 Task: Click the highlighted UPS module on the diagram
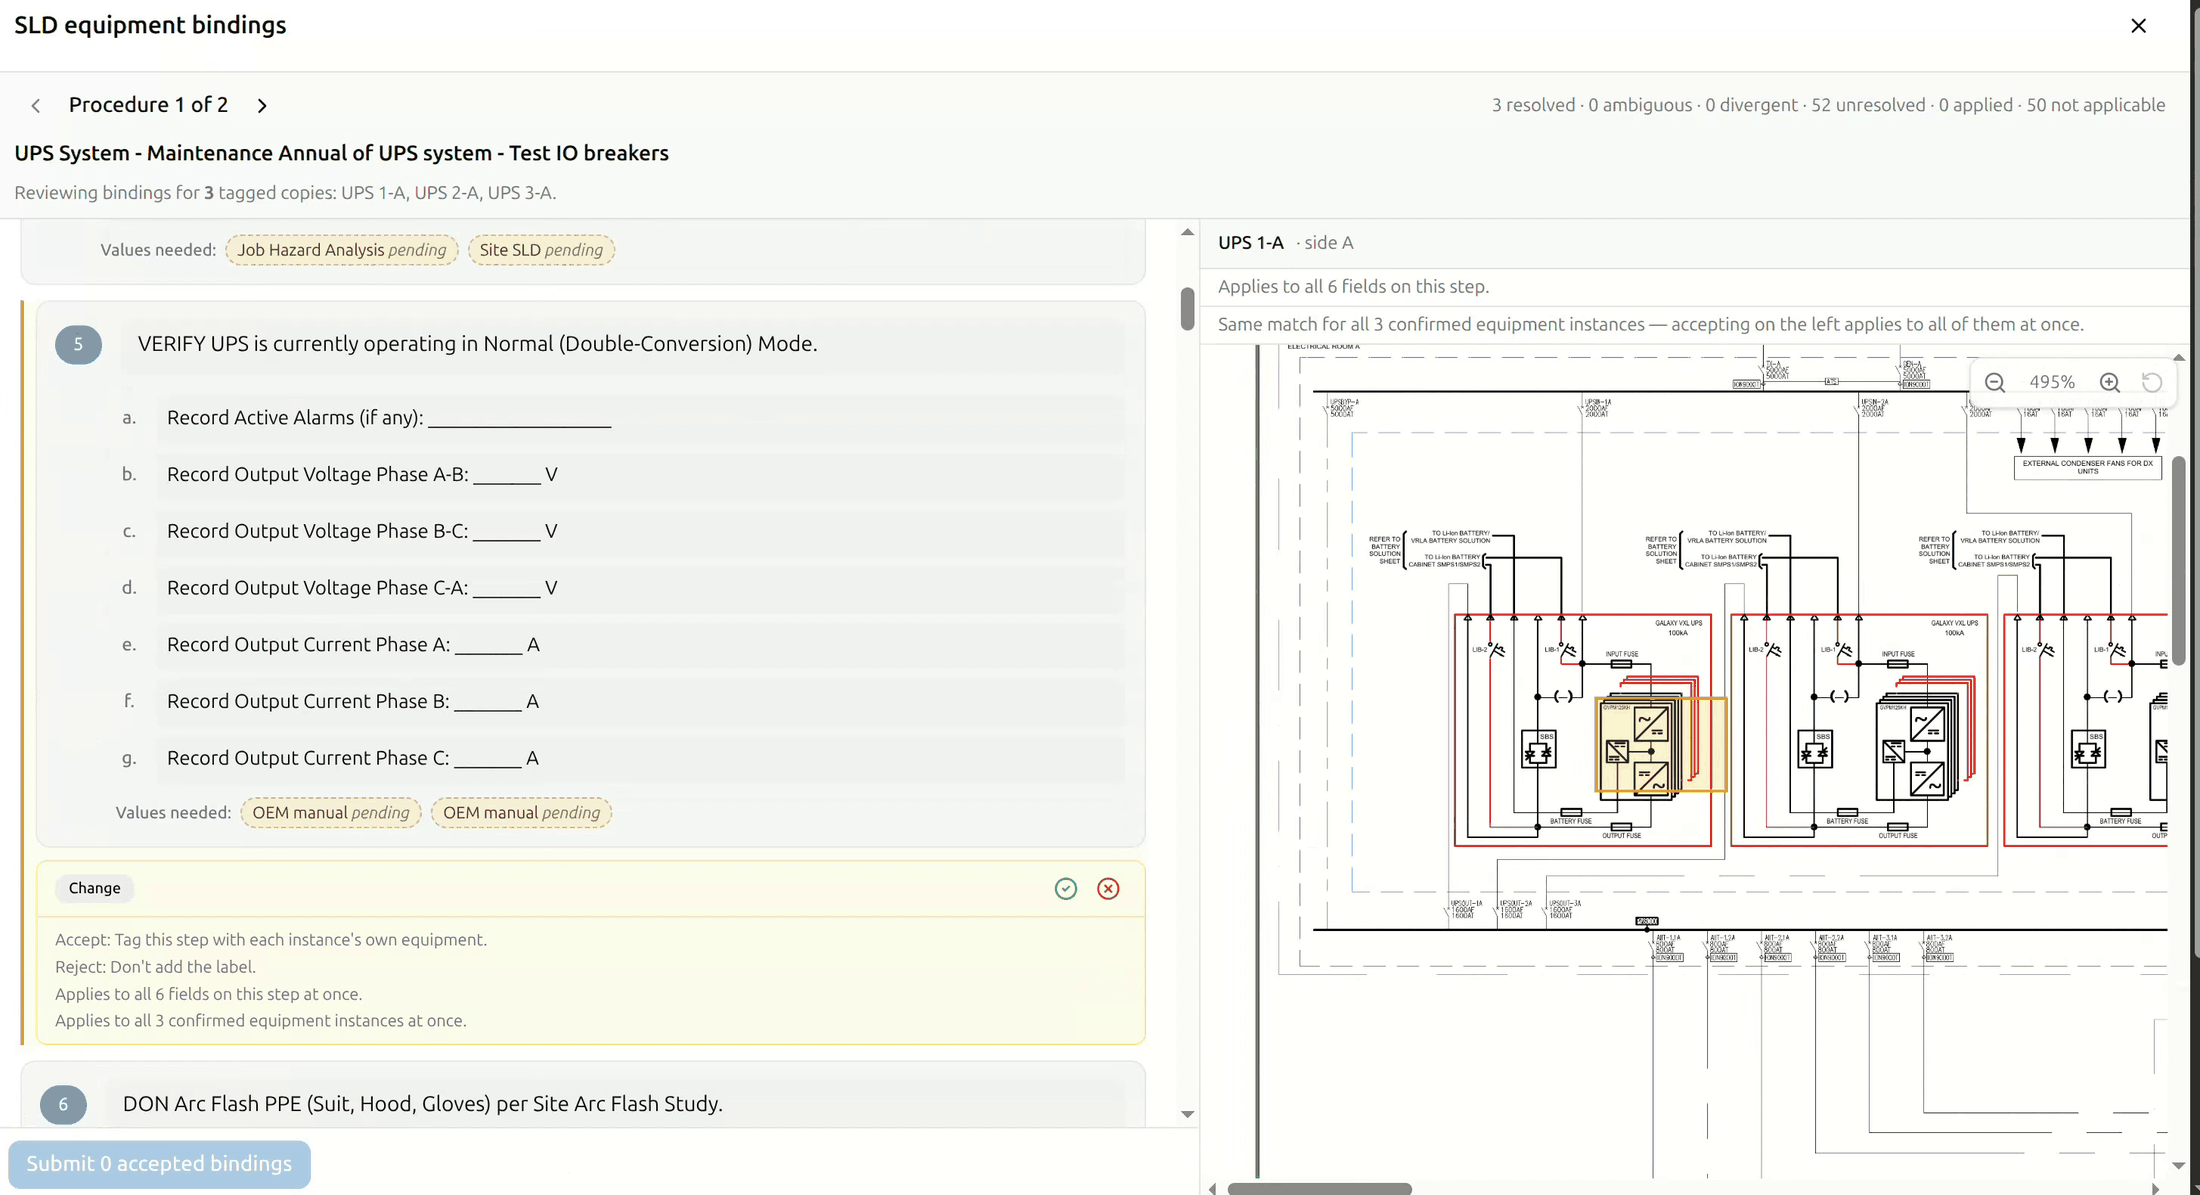1661,745
